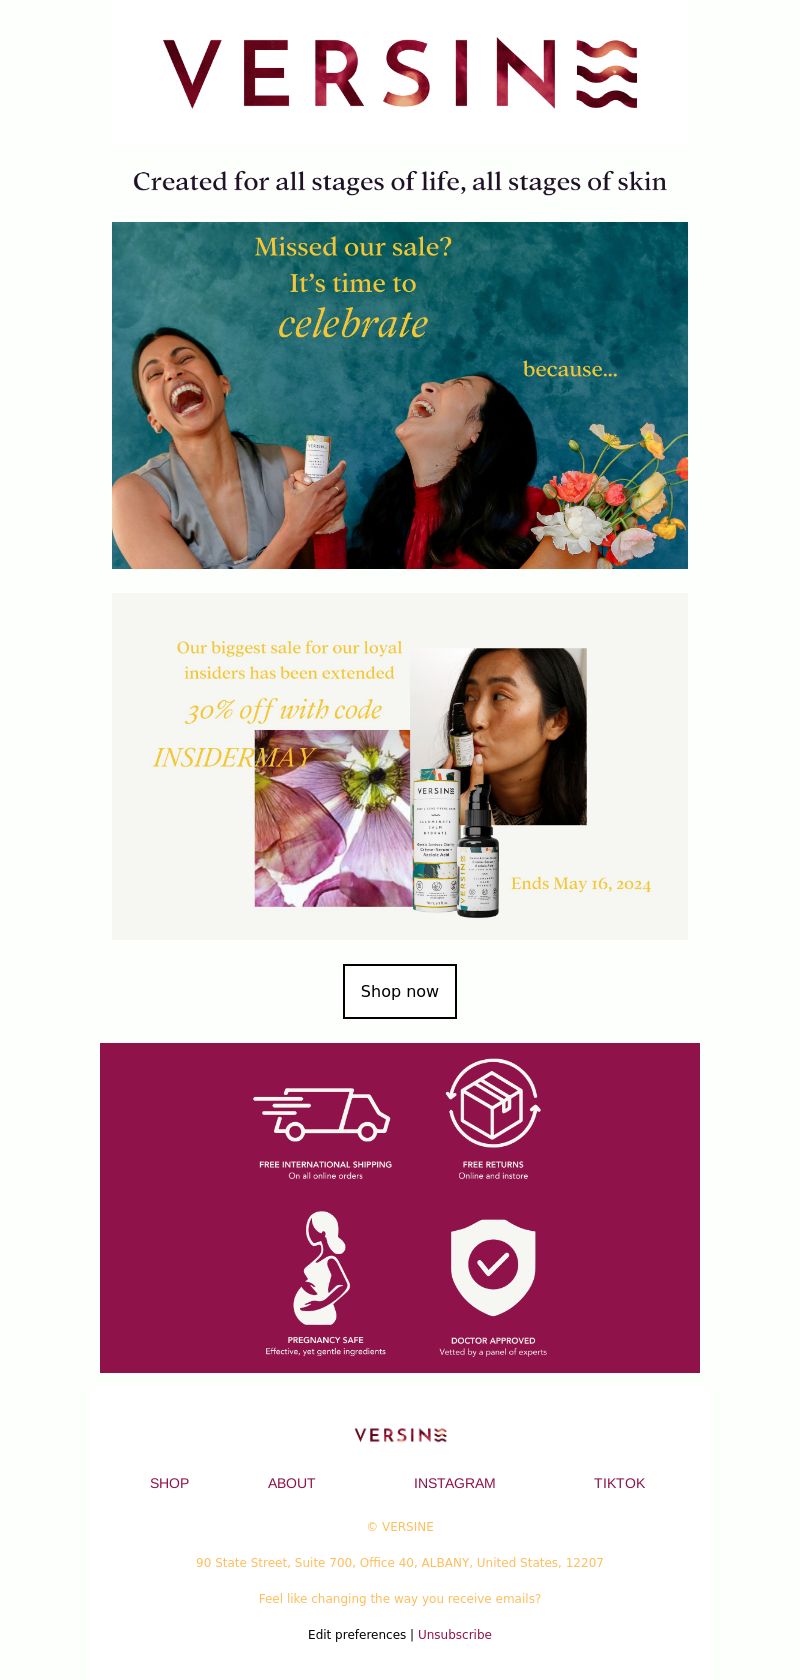Click the purple flower petal photo
Viewport: 800px width, 1680px height.
[x=333, y=818]
